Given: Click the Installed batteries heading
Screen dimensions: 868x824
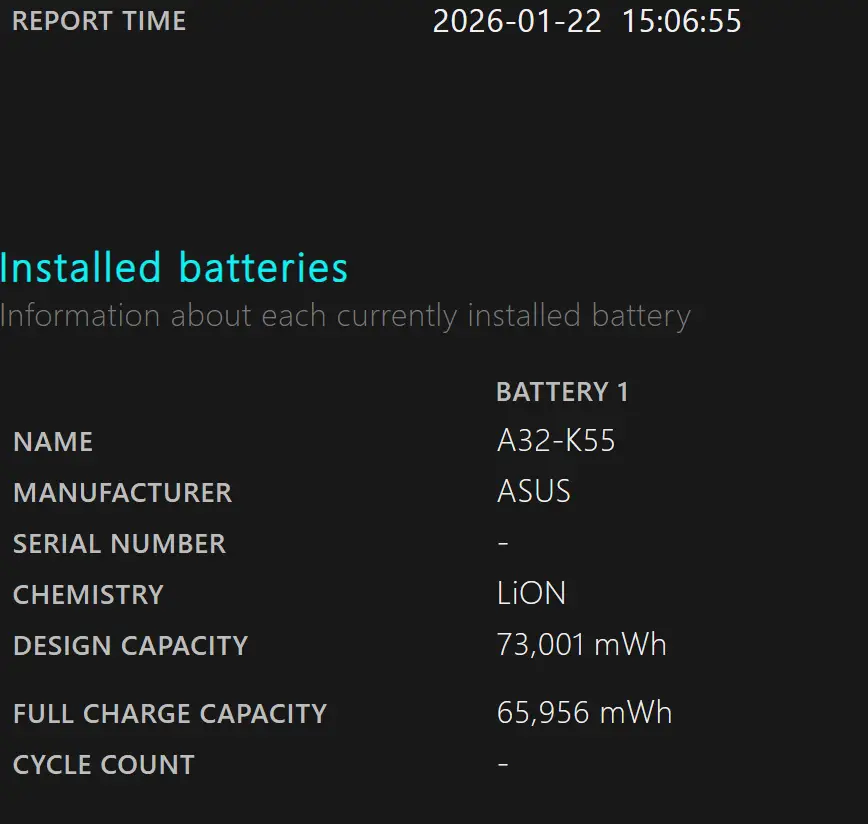Looking at the screenshot, I should coord(174,268).
